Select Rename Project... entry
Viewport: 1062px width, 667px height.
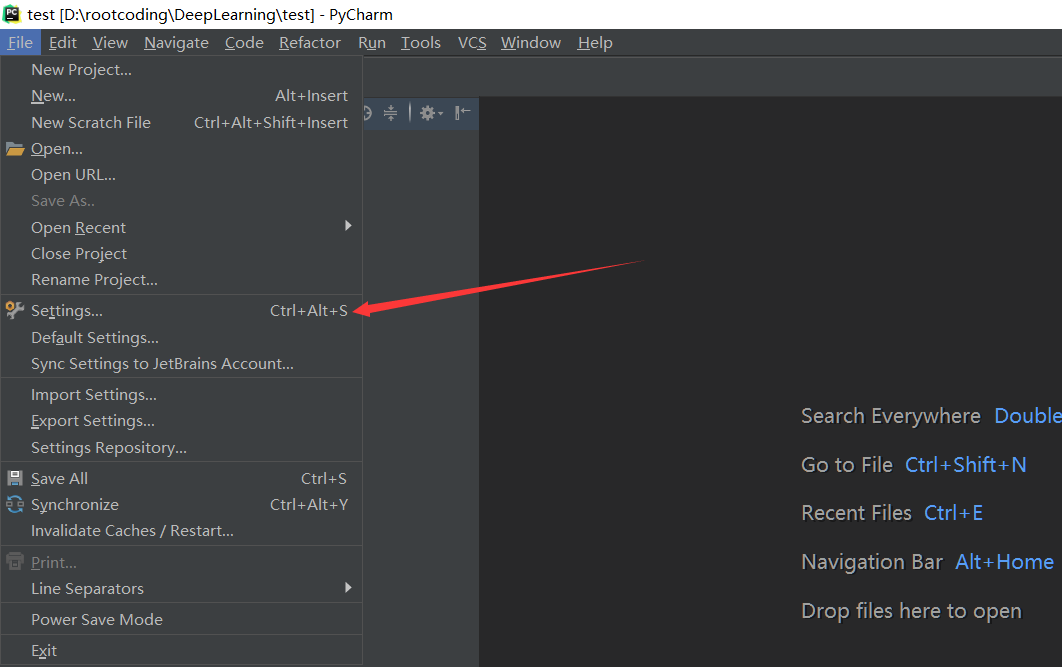coord(182,280)
